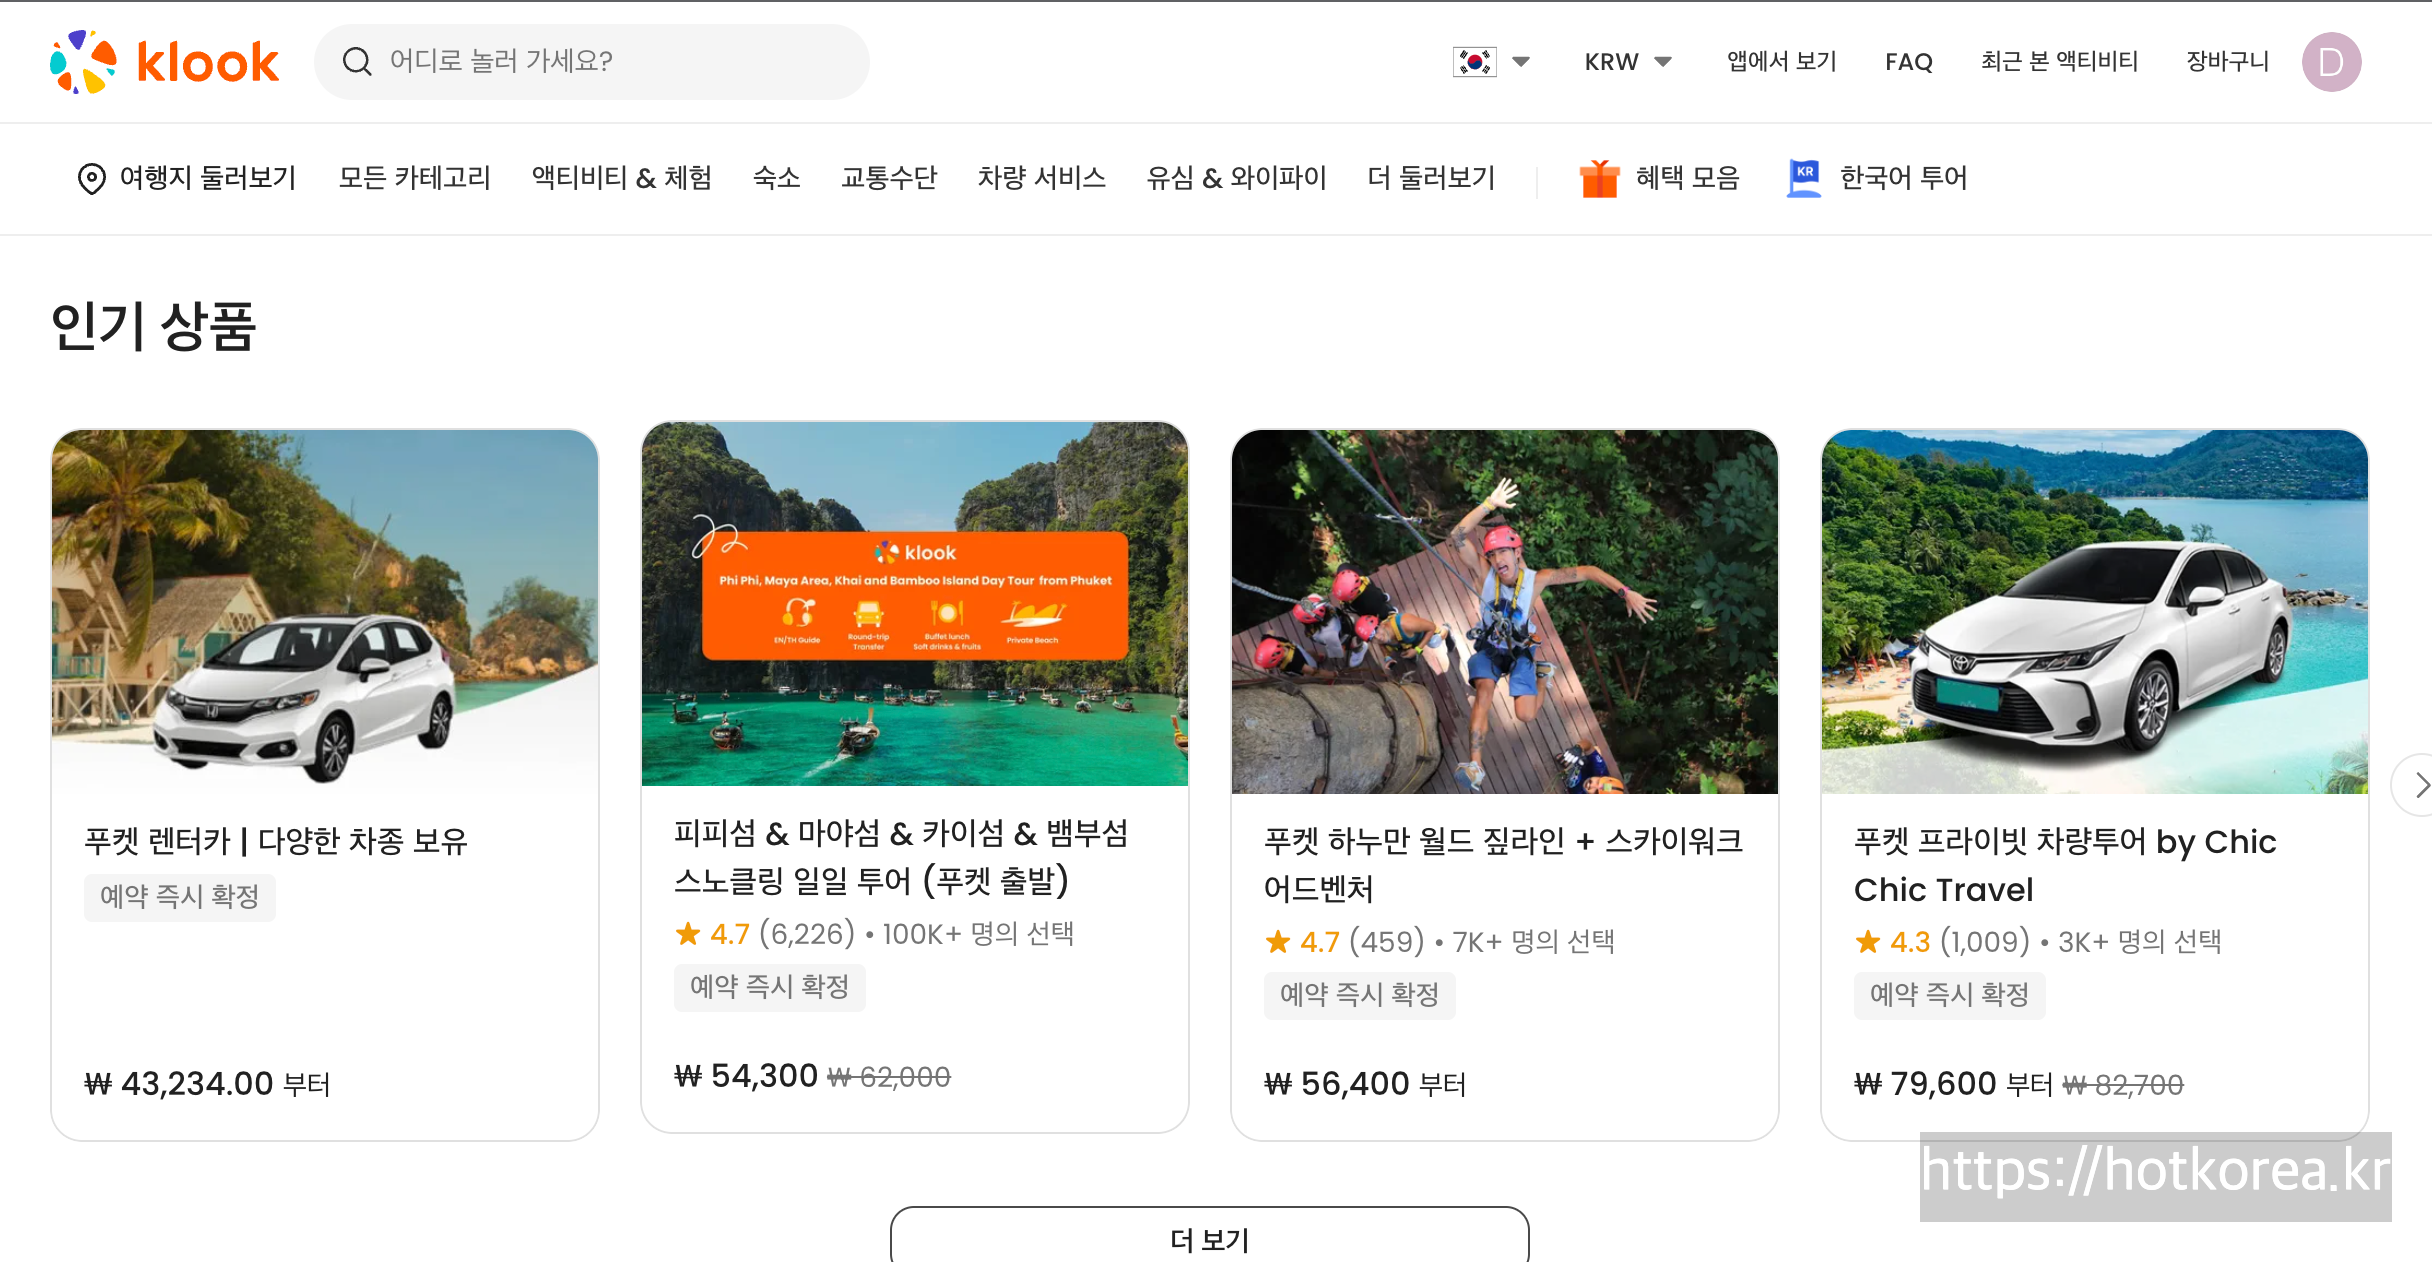Screen dimensions: 2432x1262
Task: Open the user profile avatar D
Action: pyautogui.click(x=2331, y=62)
